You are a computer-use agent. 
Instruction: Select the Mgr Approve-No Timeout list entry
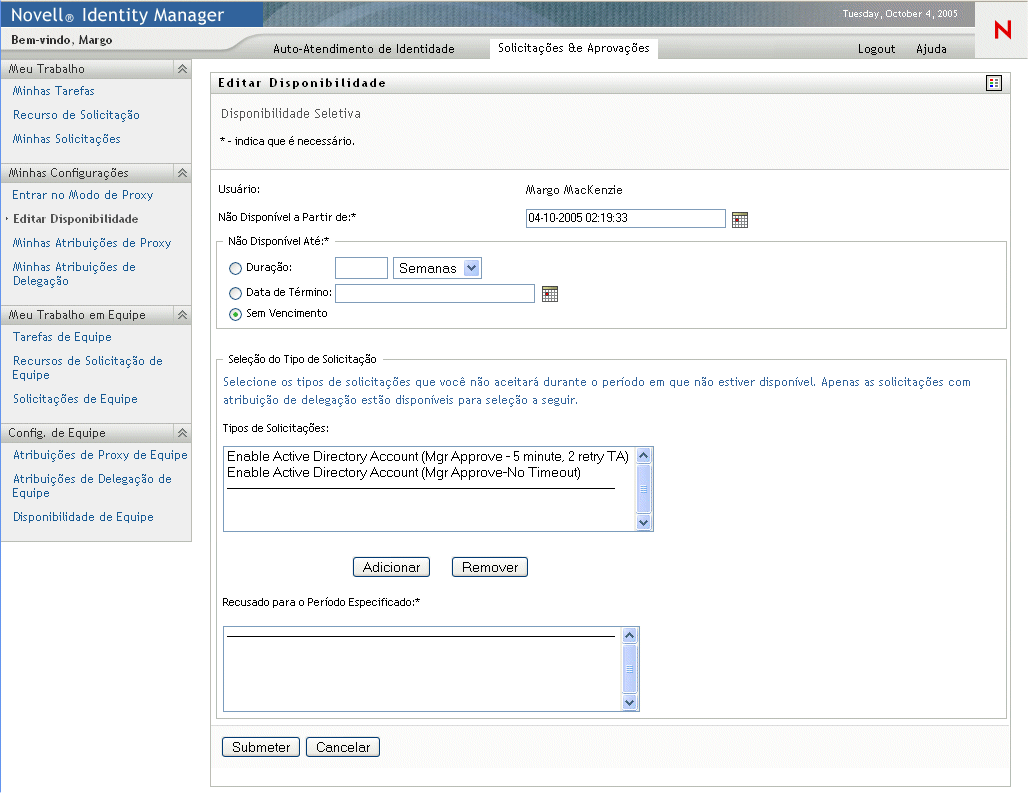pyautogui.click(x=403, y=473)
